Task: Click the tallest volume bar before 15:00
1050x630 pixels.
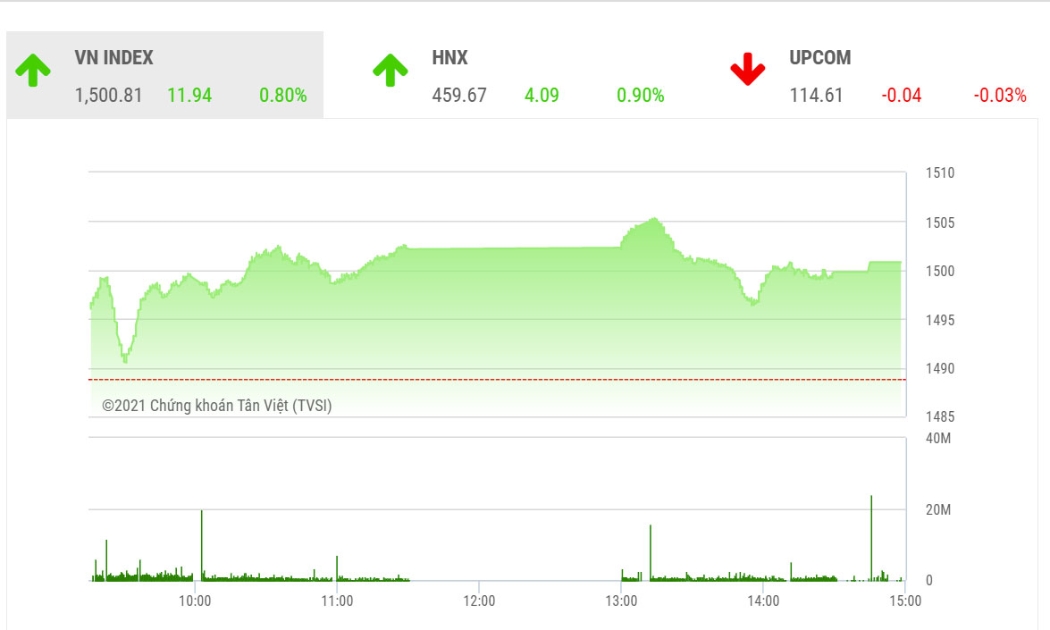Action: (871, 538)
